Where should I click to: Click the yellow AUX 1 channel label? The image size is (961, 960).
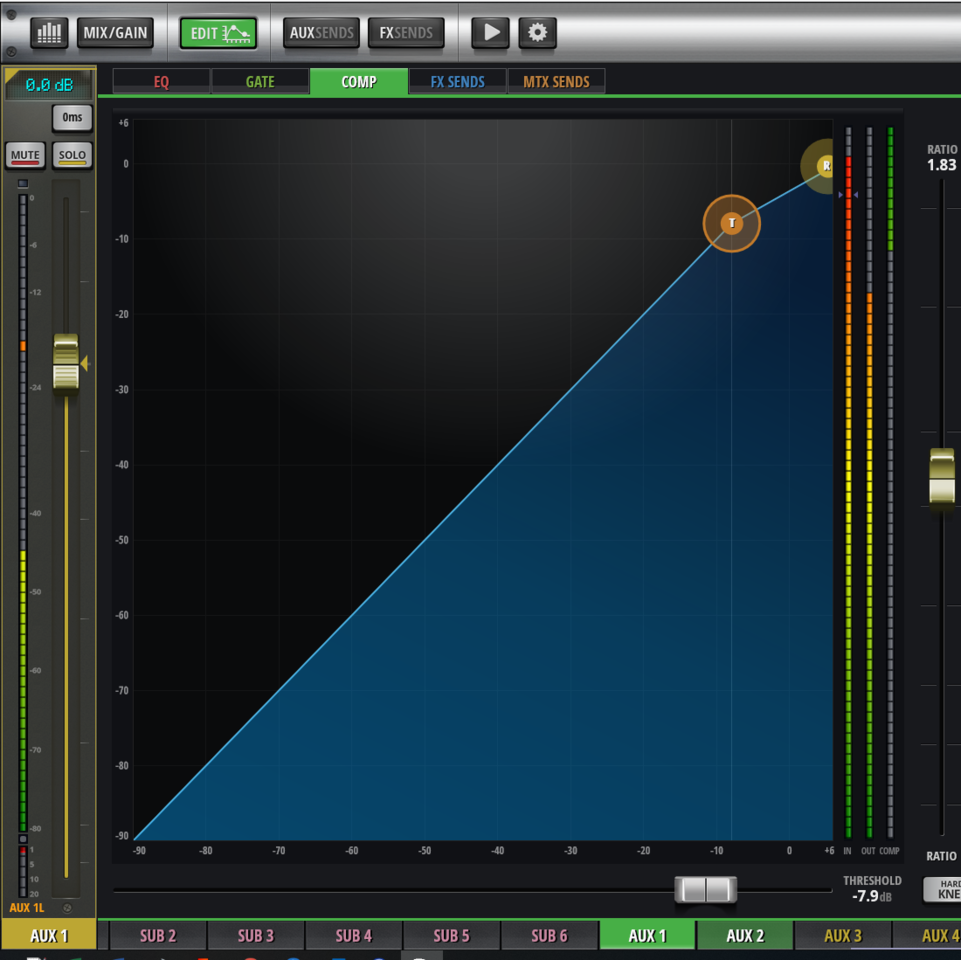coord(49,935)
